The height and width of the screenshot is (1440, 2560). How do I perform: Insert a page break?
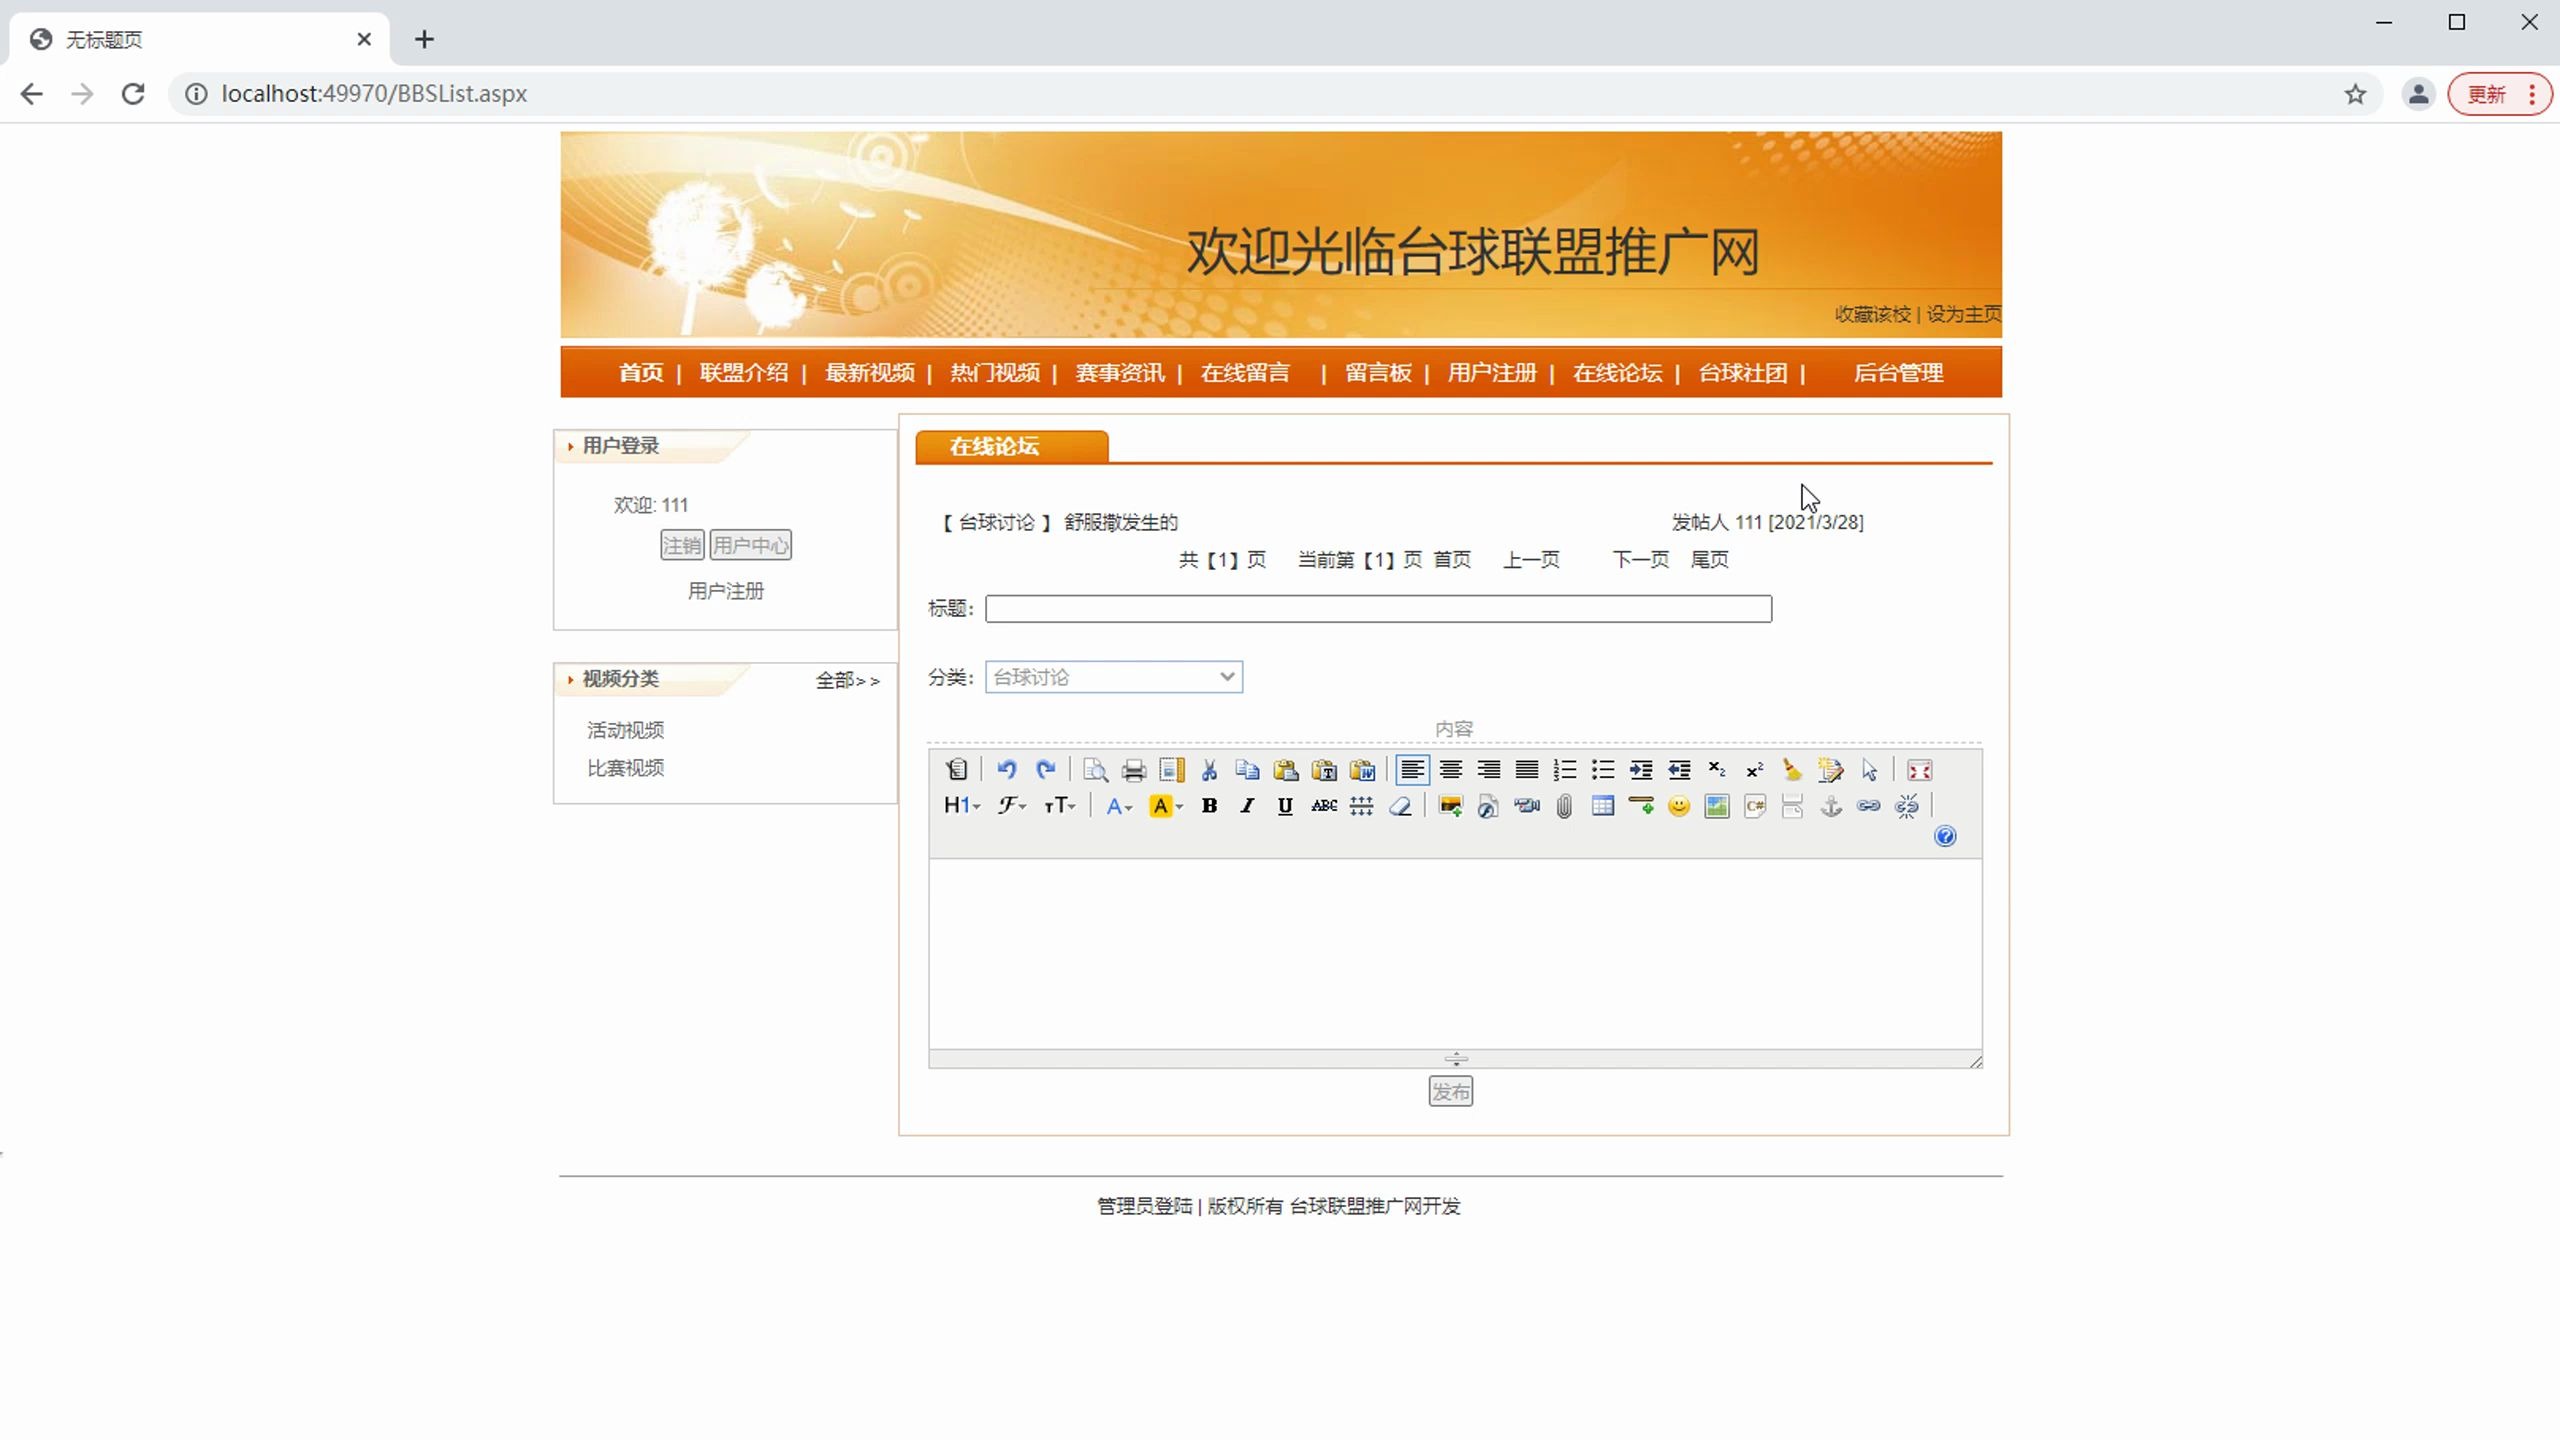[1793, 805]
